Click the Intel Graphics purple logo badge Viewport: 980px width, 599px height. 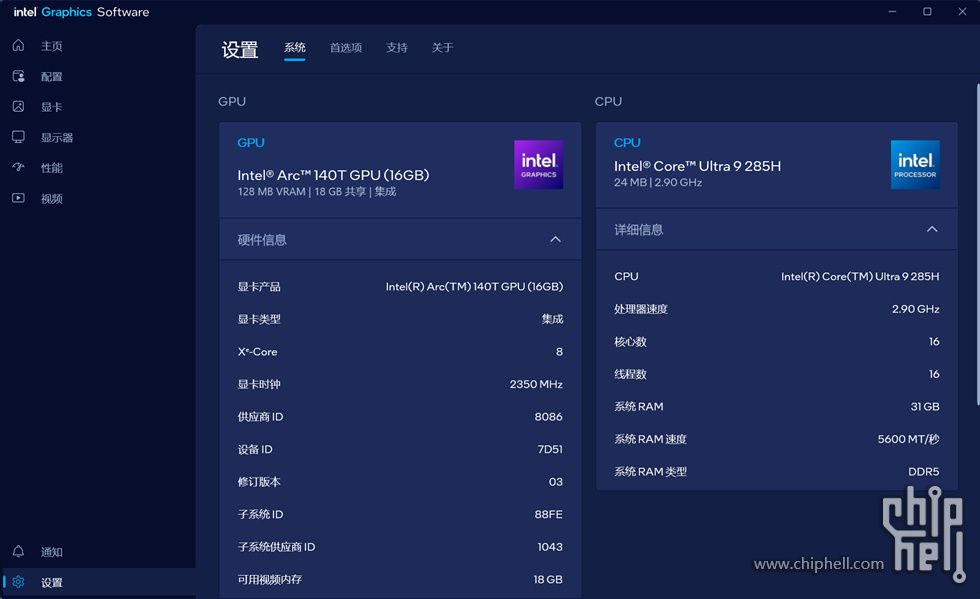538,164
